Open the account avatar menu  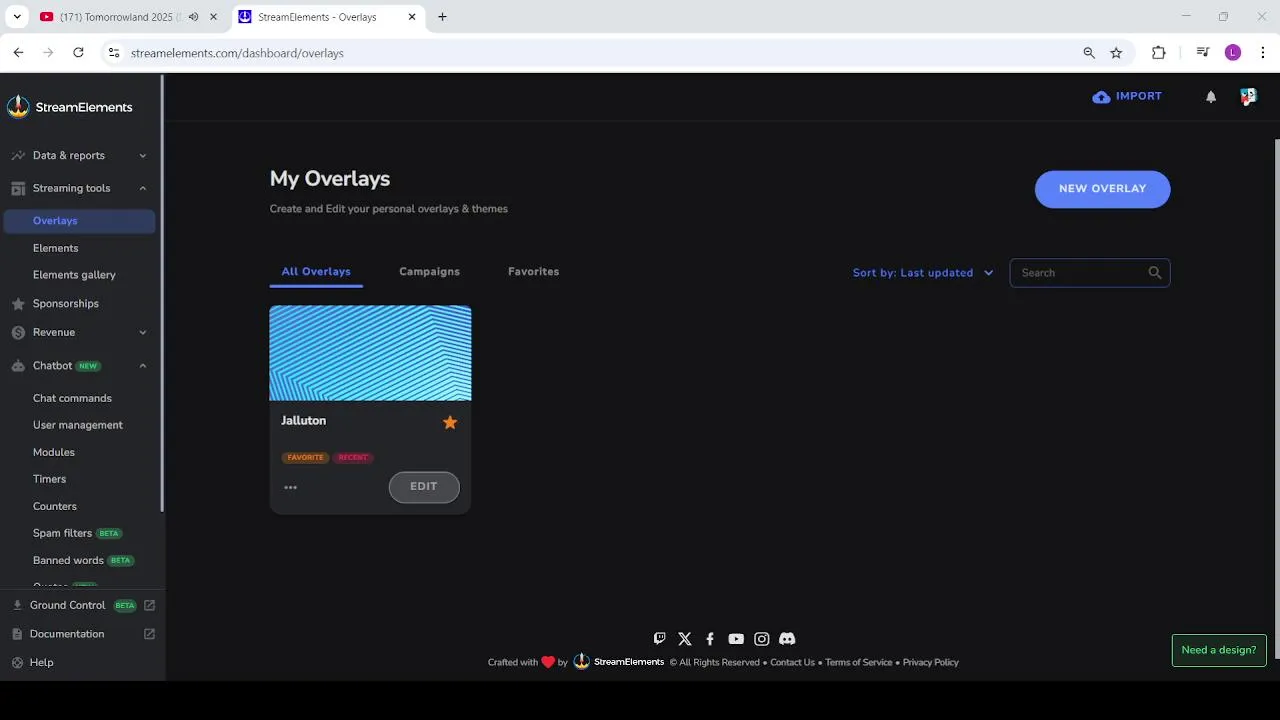click(x=1248, y=96)
